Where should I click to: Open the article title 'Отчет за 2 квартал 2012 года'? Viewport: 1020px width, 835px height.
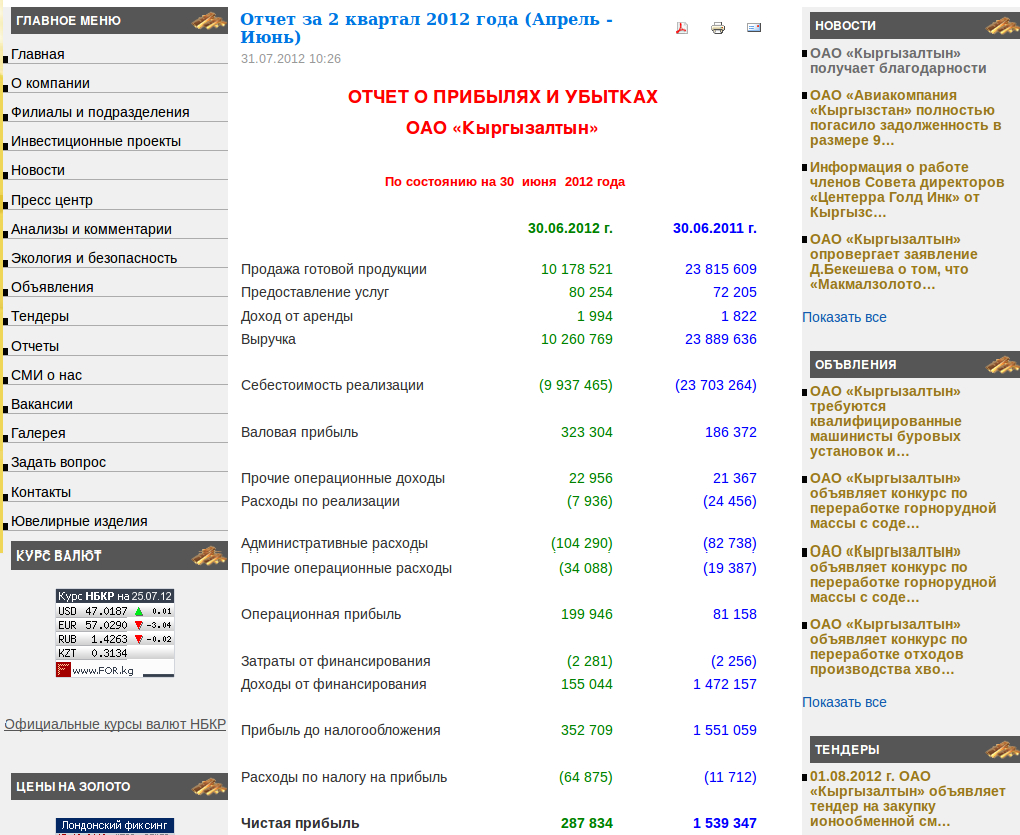tap(427, 28)
